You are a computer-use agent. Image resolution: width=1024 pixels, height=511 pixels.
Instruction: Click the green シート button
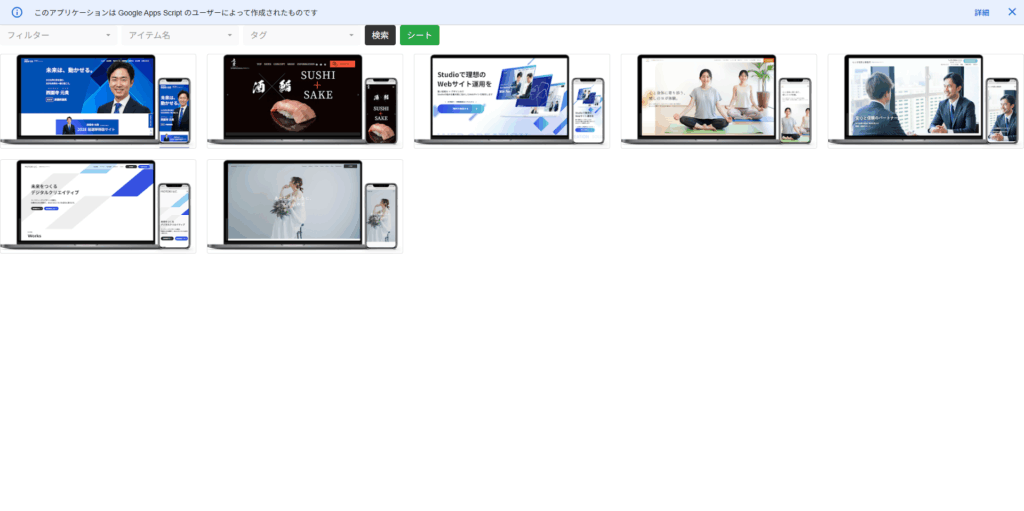[419, 35]
